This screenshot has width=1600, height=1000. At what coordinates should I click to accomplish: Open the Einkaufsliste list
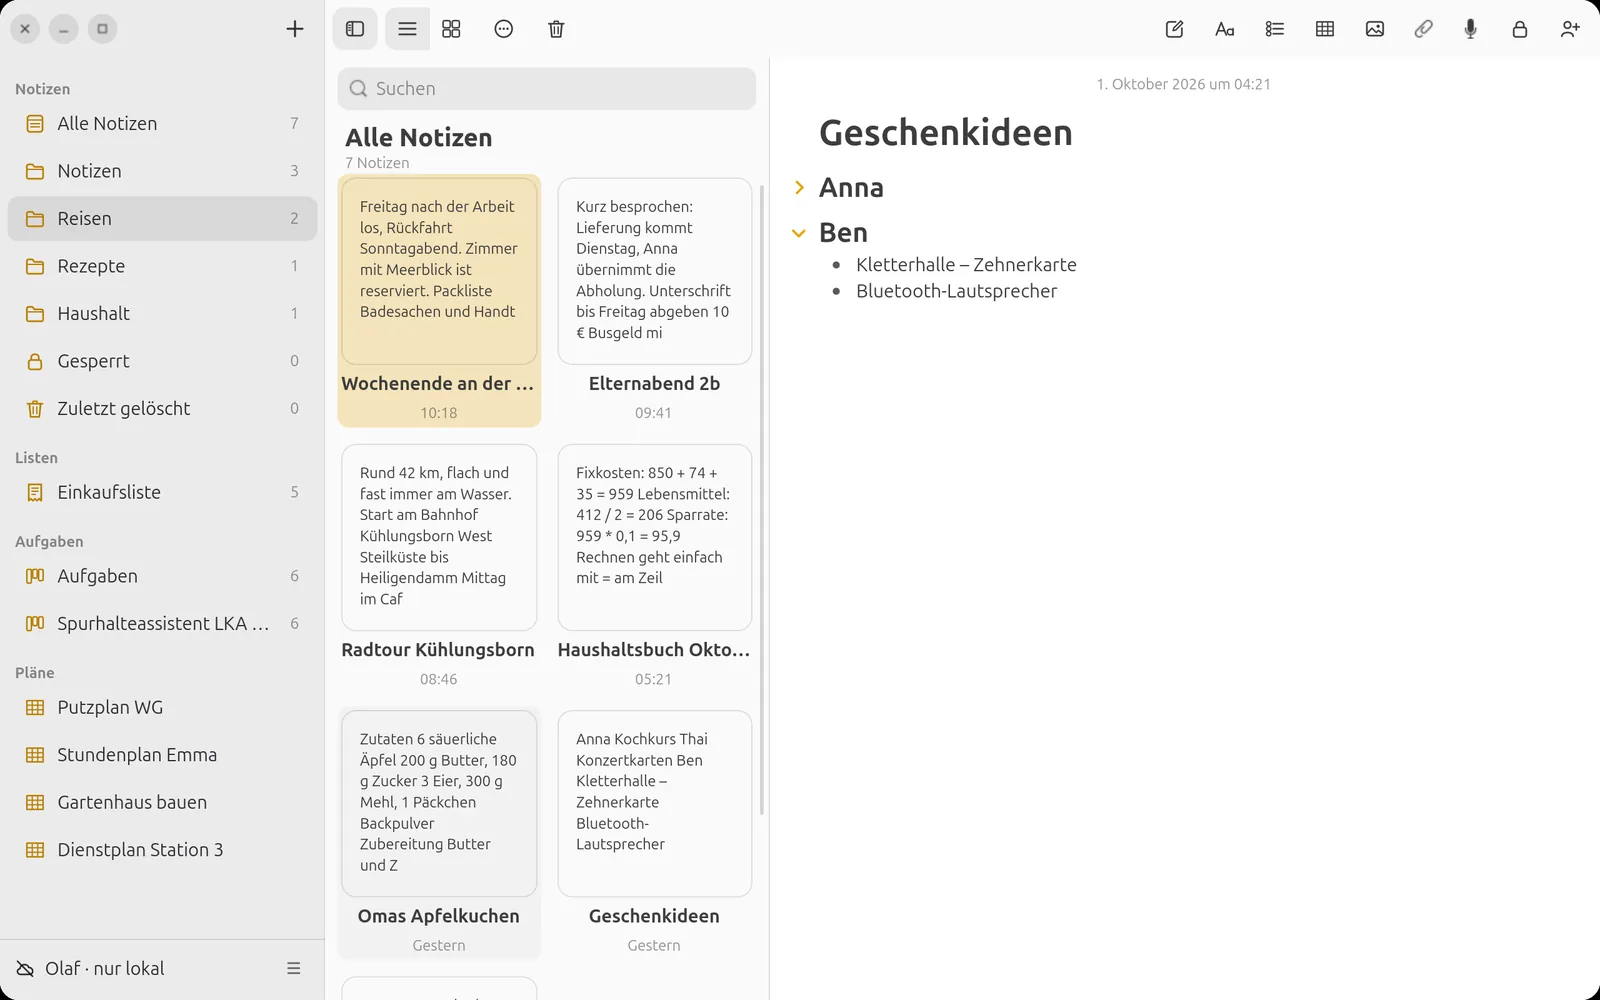coord(162,492)
